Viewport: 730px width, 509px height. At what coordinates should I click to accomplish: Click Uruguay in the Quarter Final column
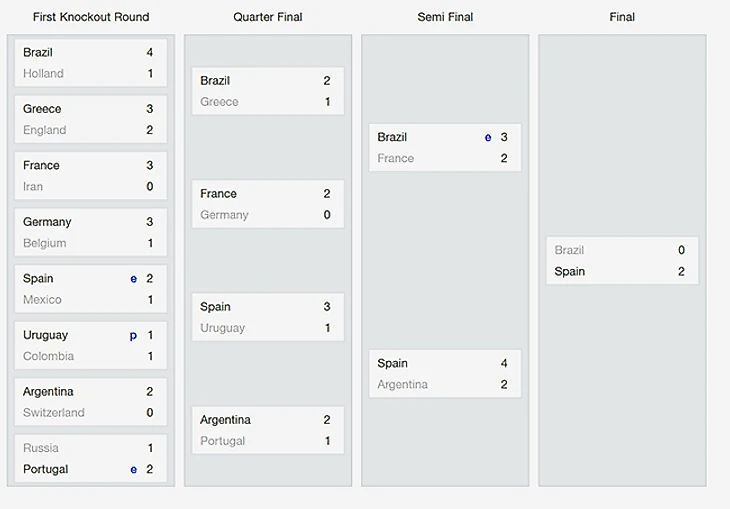point(222,328)
